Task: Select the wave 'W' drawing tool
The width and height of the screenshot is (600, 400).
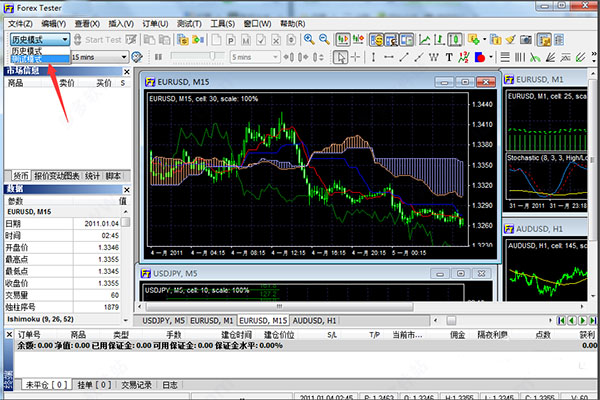Action: point(431,57)
